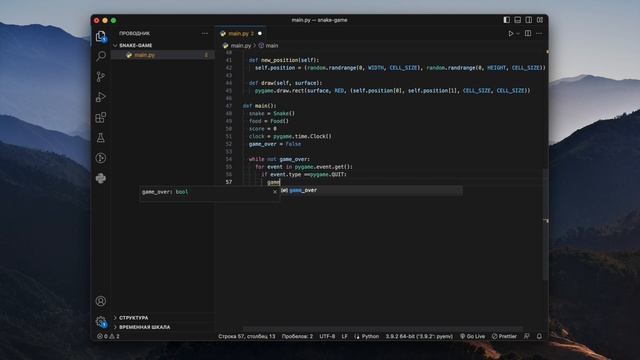Viewport: 640px width, 360px height.
Task: Open Customize Layout icon
Action: tap(540, 20)
